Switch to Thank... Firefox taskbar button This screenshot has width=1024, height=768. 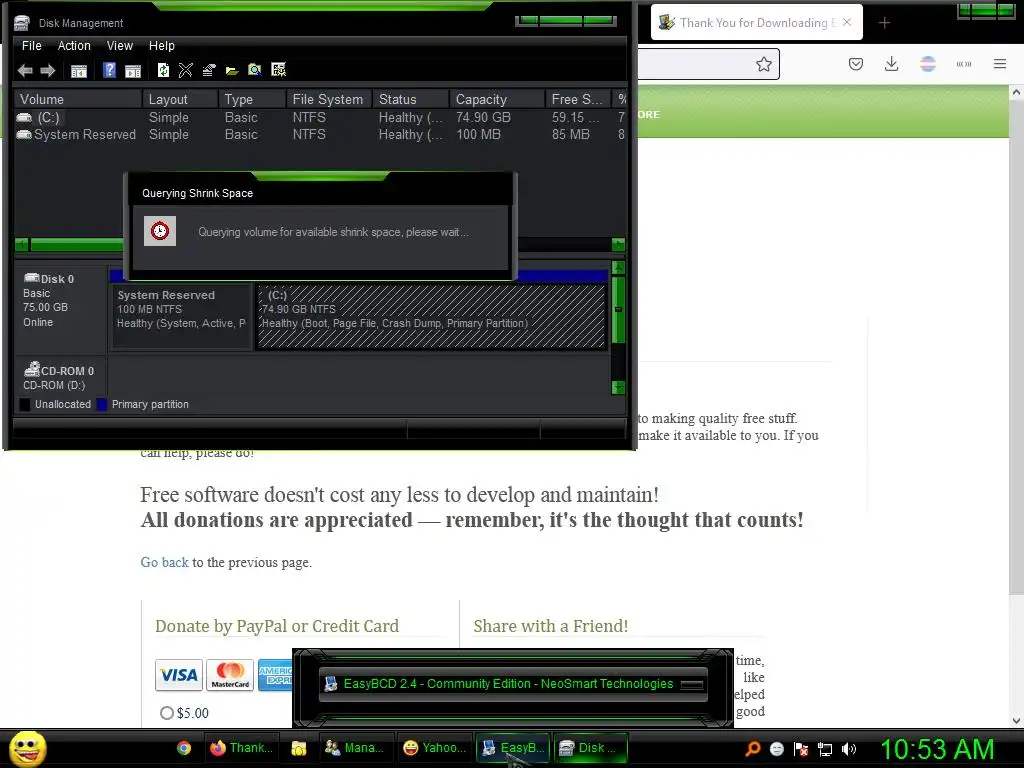click(242, 748)
